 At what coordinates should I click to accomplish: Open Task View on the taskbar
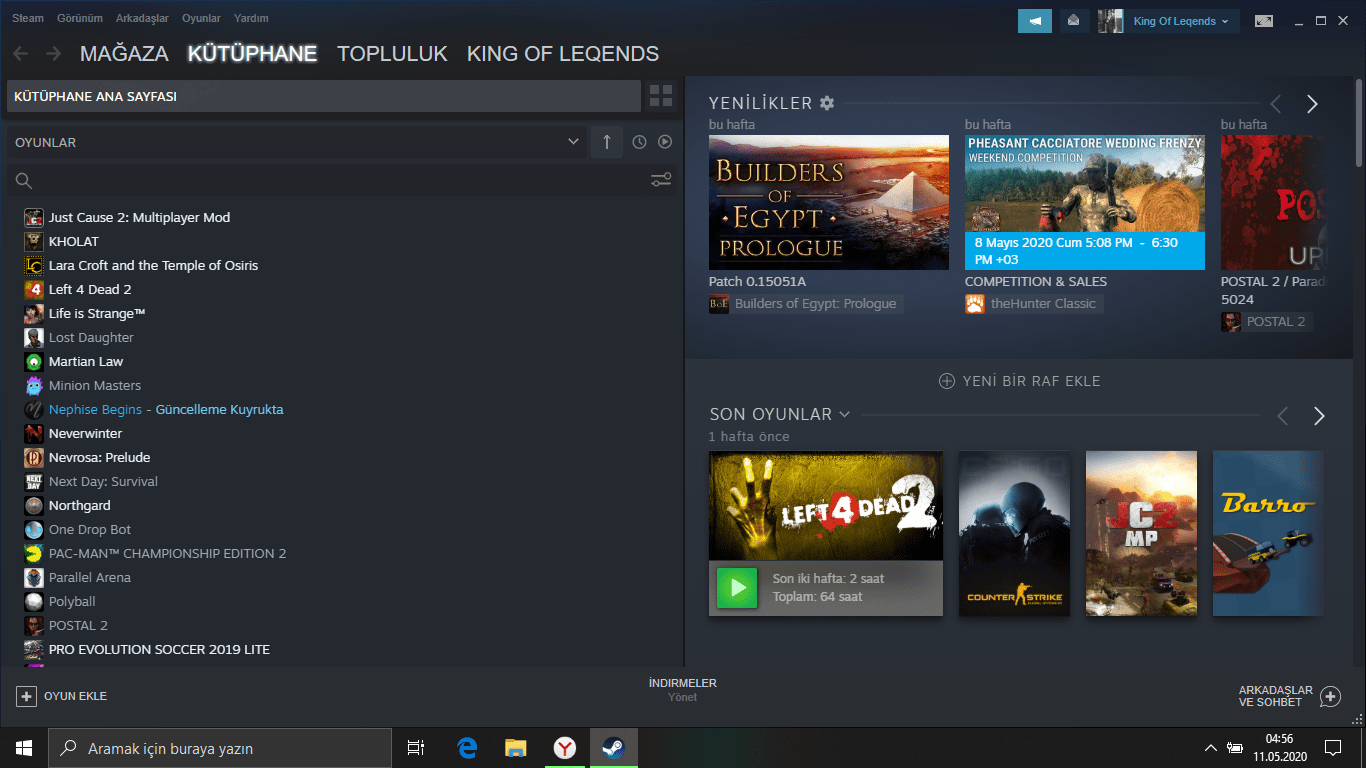pyautogui.click(x=416, y=748)
